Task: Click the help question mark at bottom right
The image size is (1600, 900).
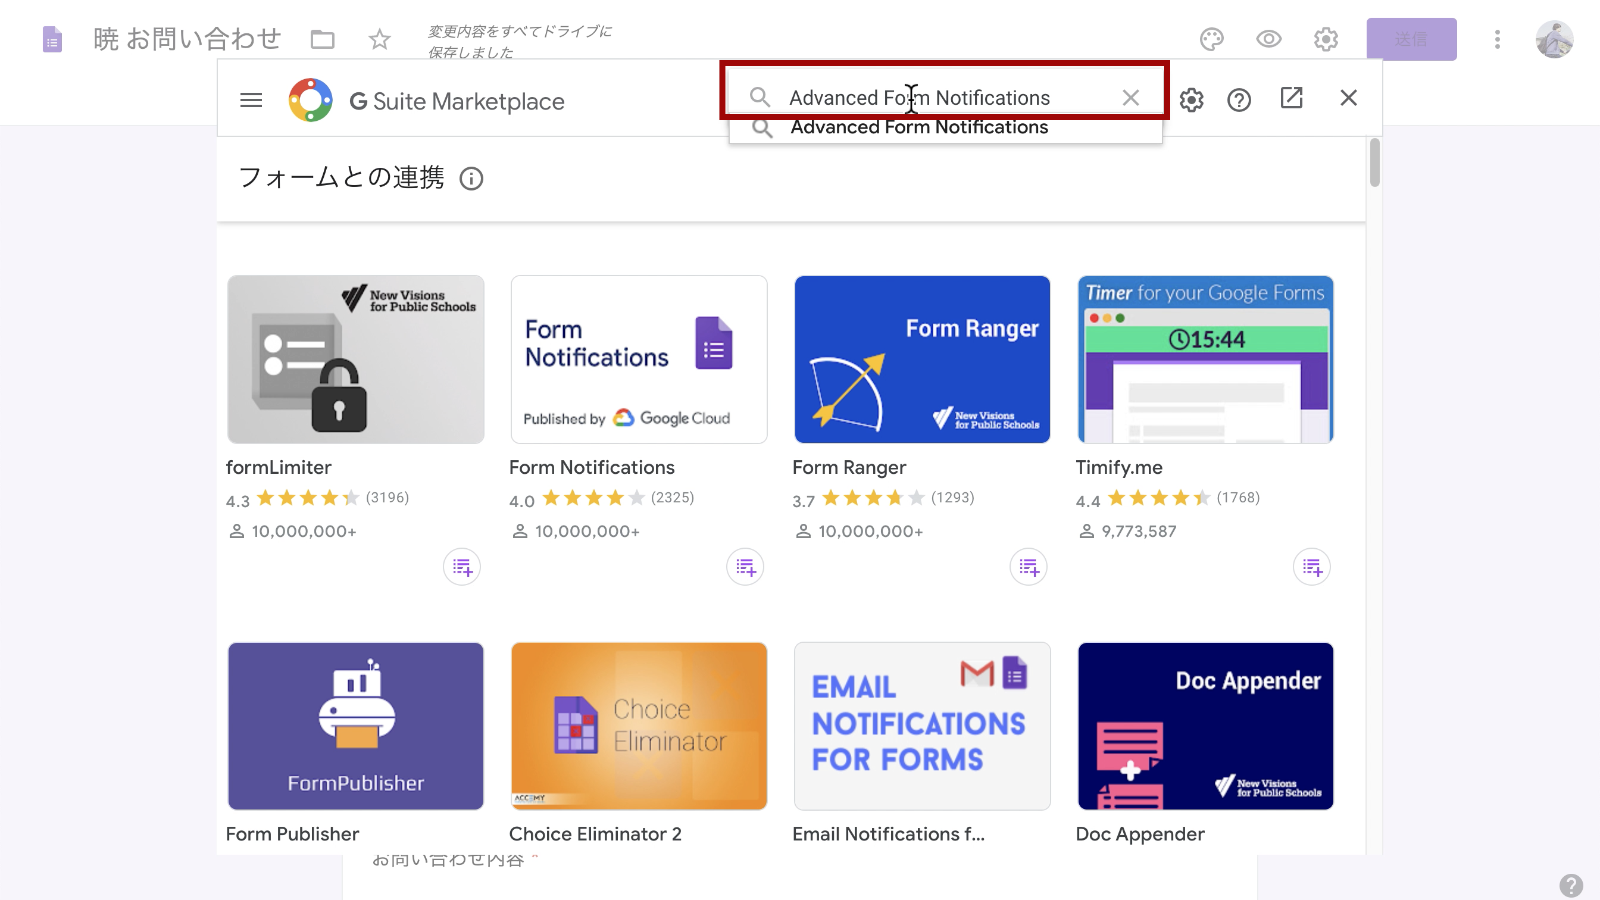Action: coord(1571,885)
